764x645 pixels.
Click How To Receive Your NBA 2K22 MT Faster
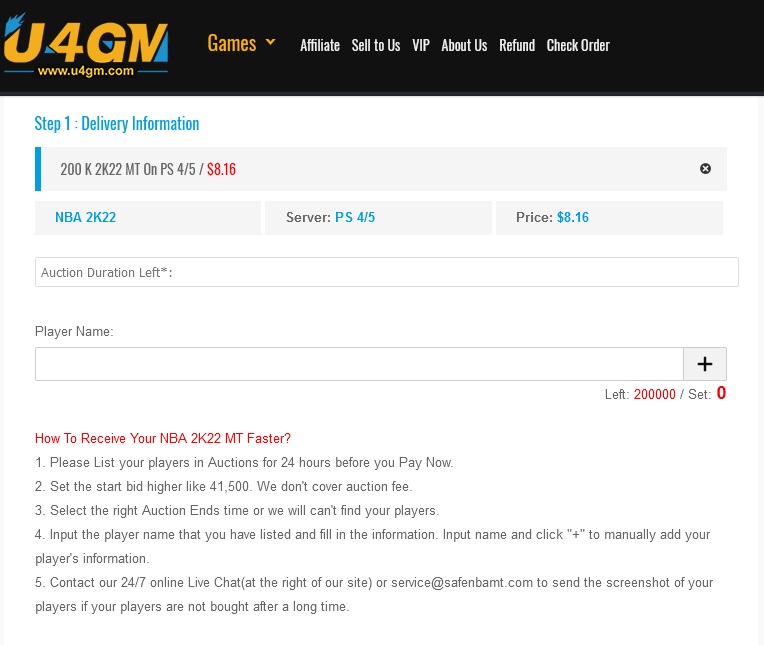pos(163,438)
